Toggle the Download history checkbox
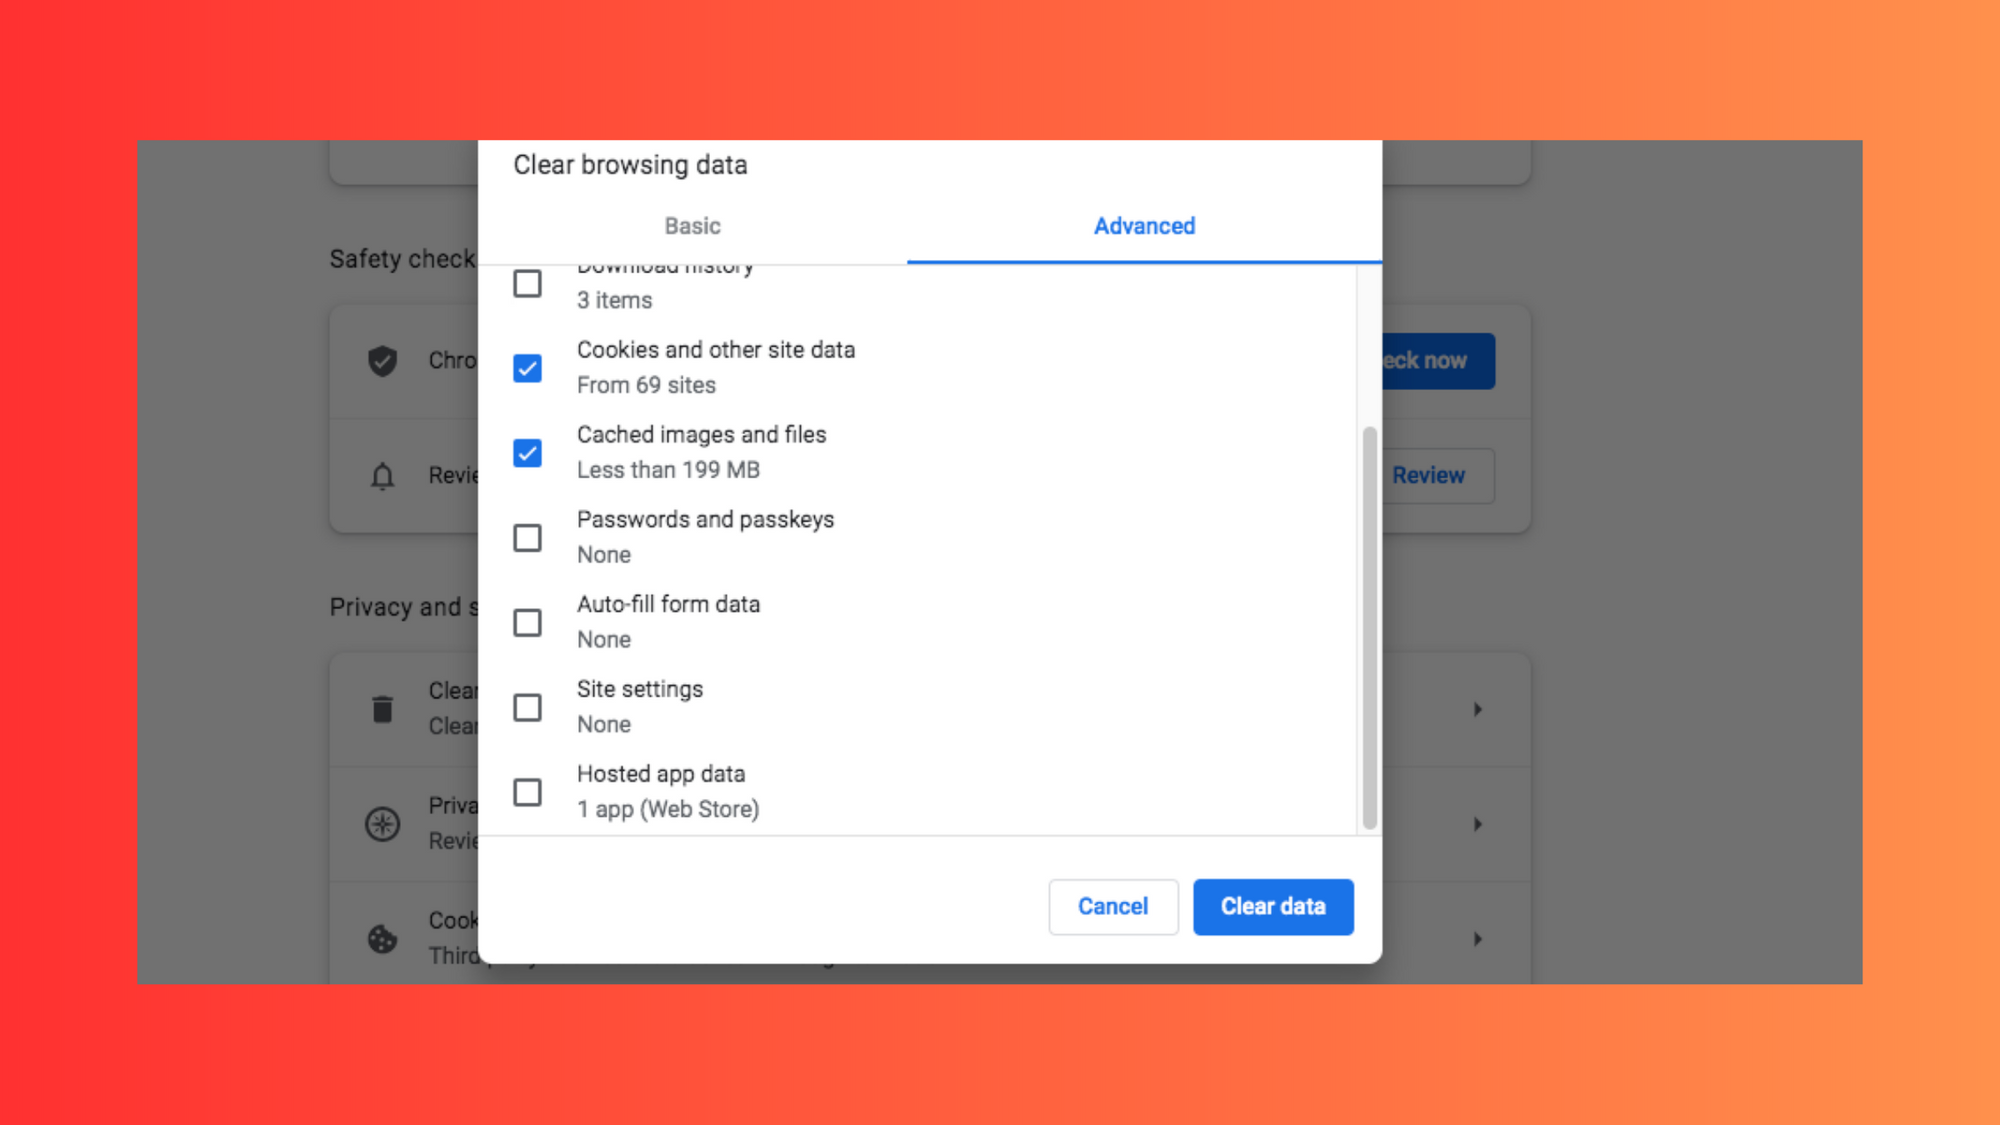 click(x=527, y=284)
